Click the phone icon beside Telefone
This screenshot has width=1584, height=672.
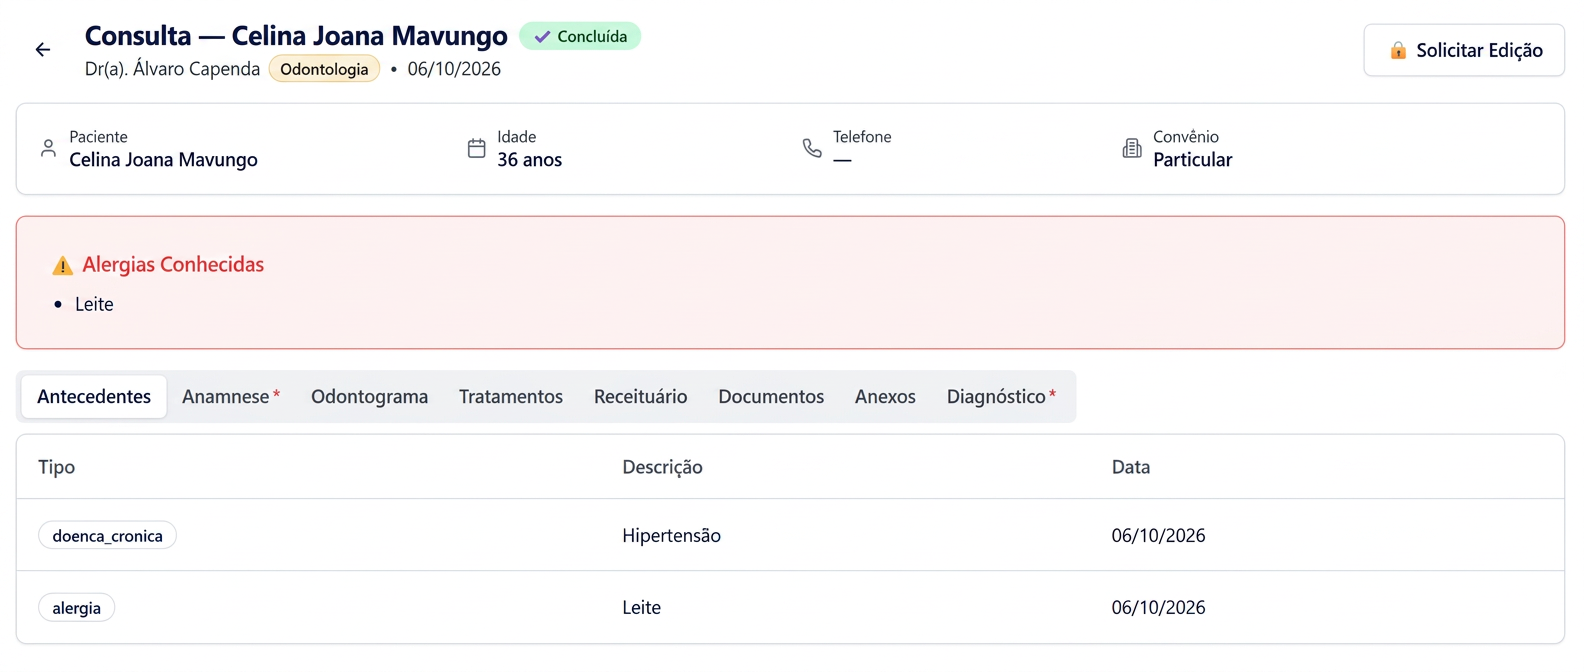click(x=812, y=148)
